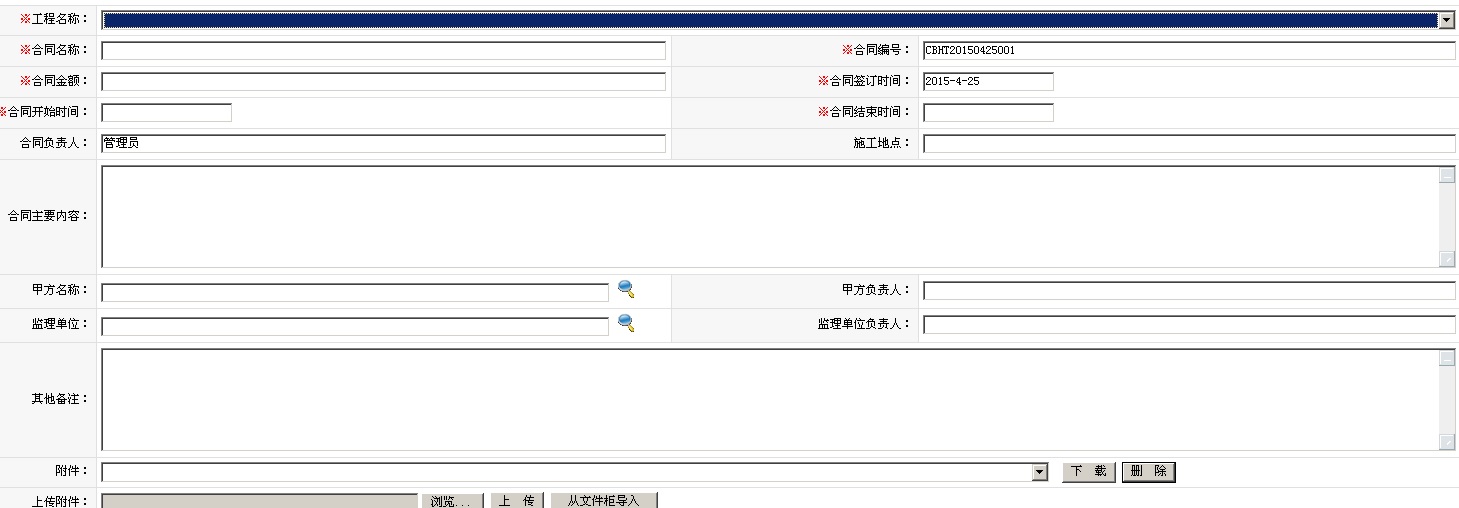
Task: Click the 合同结束时间 date field
Action: (x=988, y=112)
